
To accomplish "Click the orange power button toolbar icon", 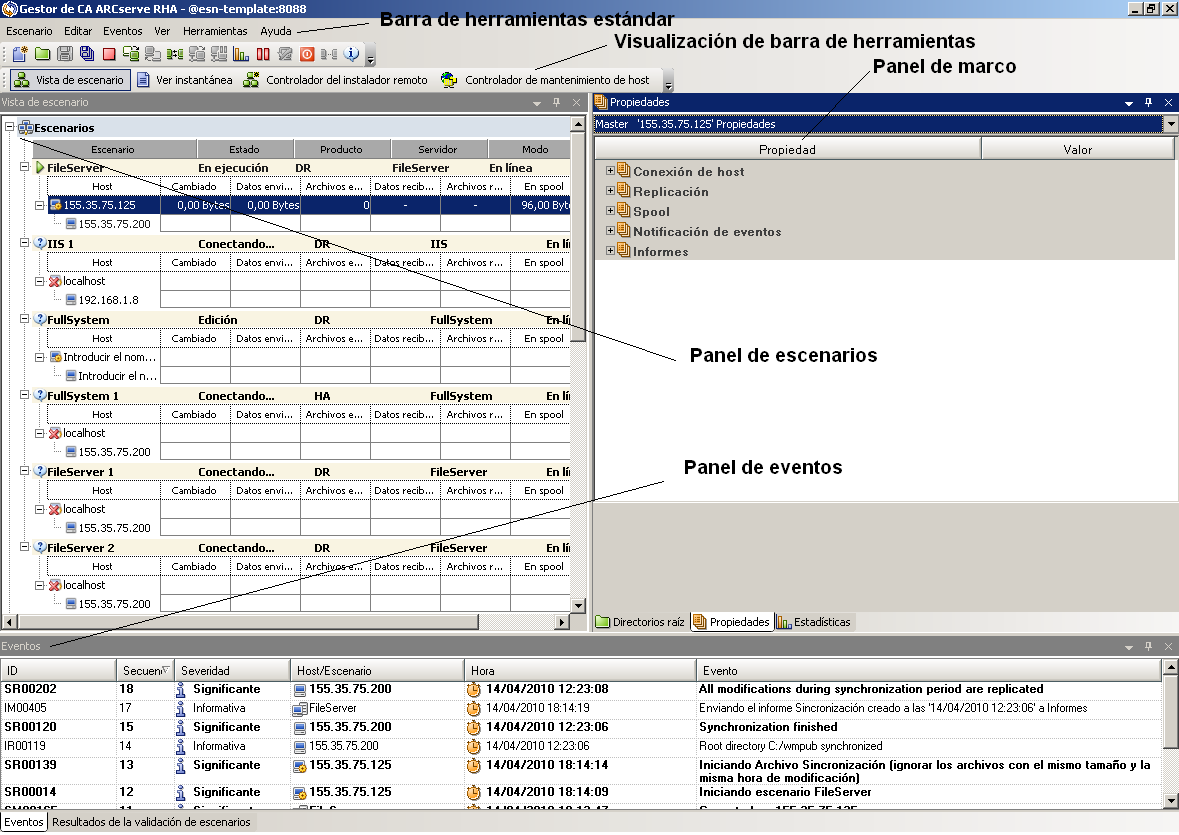I will click(307, 54).
